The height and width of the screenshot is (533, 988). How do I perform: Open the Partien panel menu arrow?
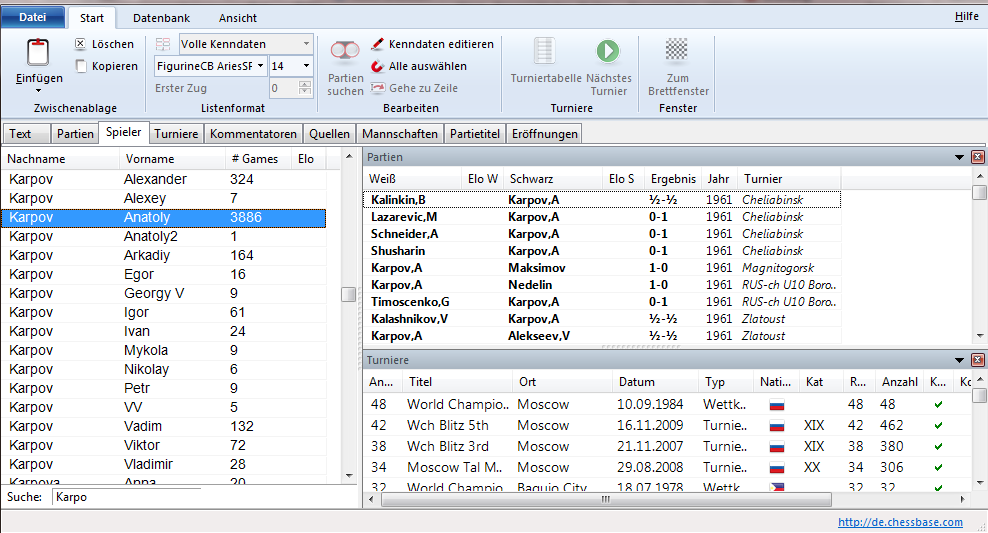click(x=959, y=158)
